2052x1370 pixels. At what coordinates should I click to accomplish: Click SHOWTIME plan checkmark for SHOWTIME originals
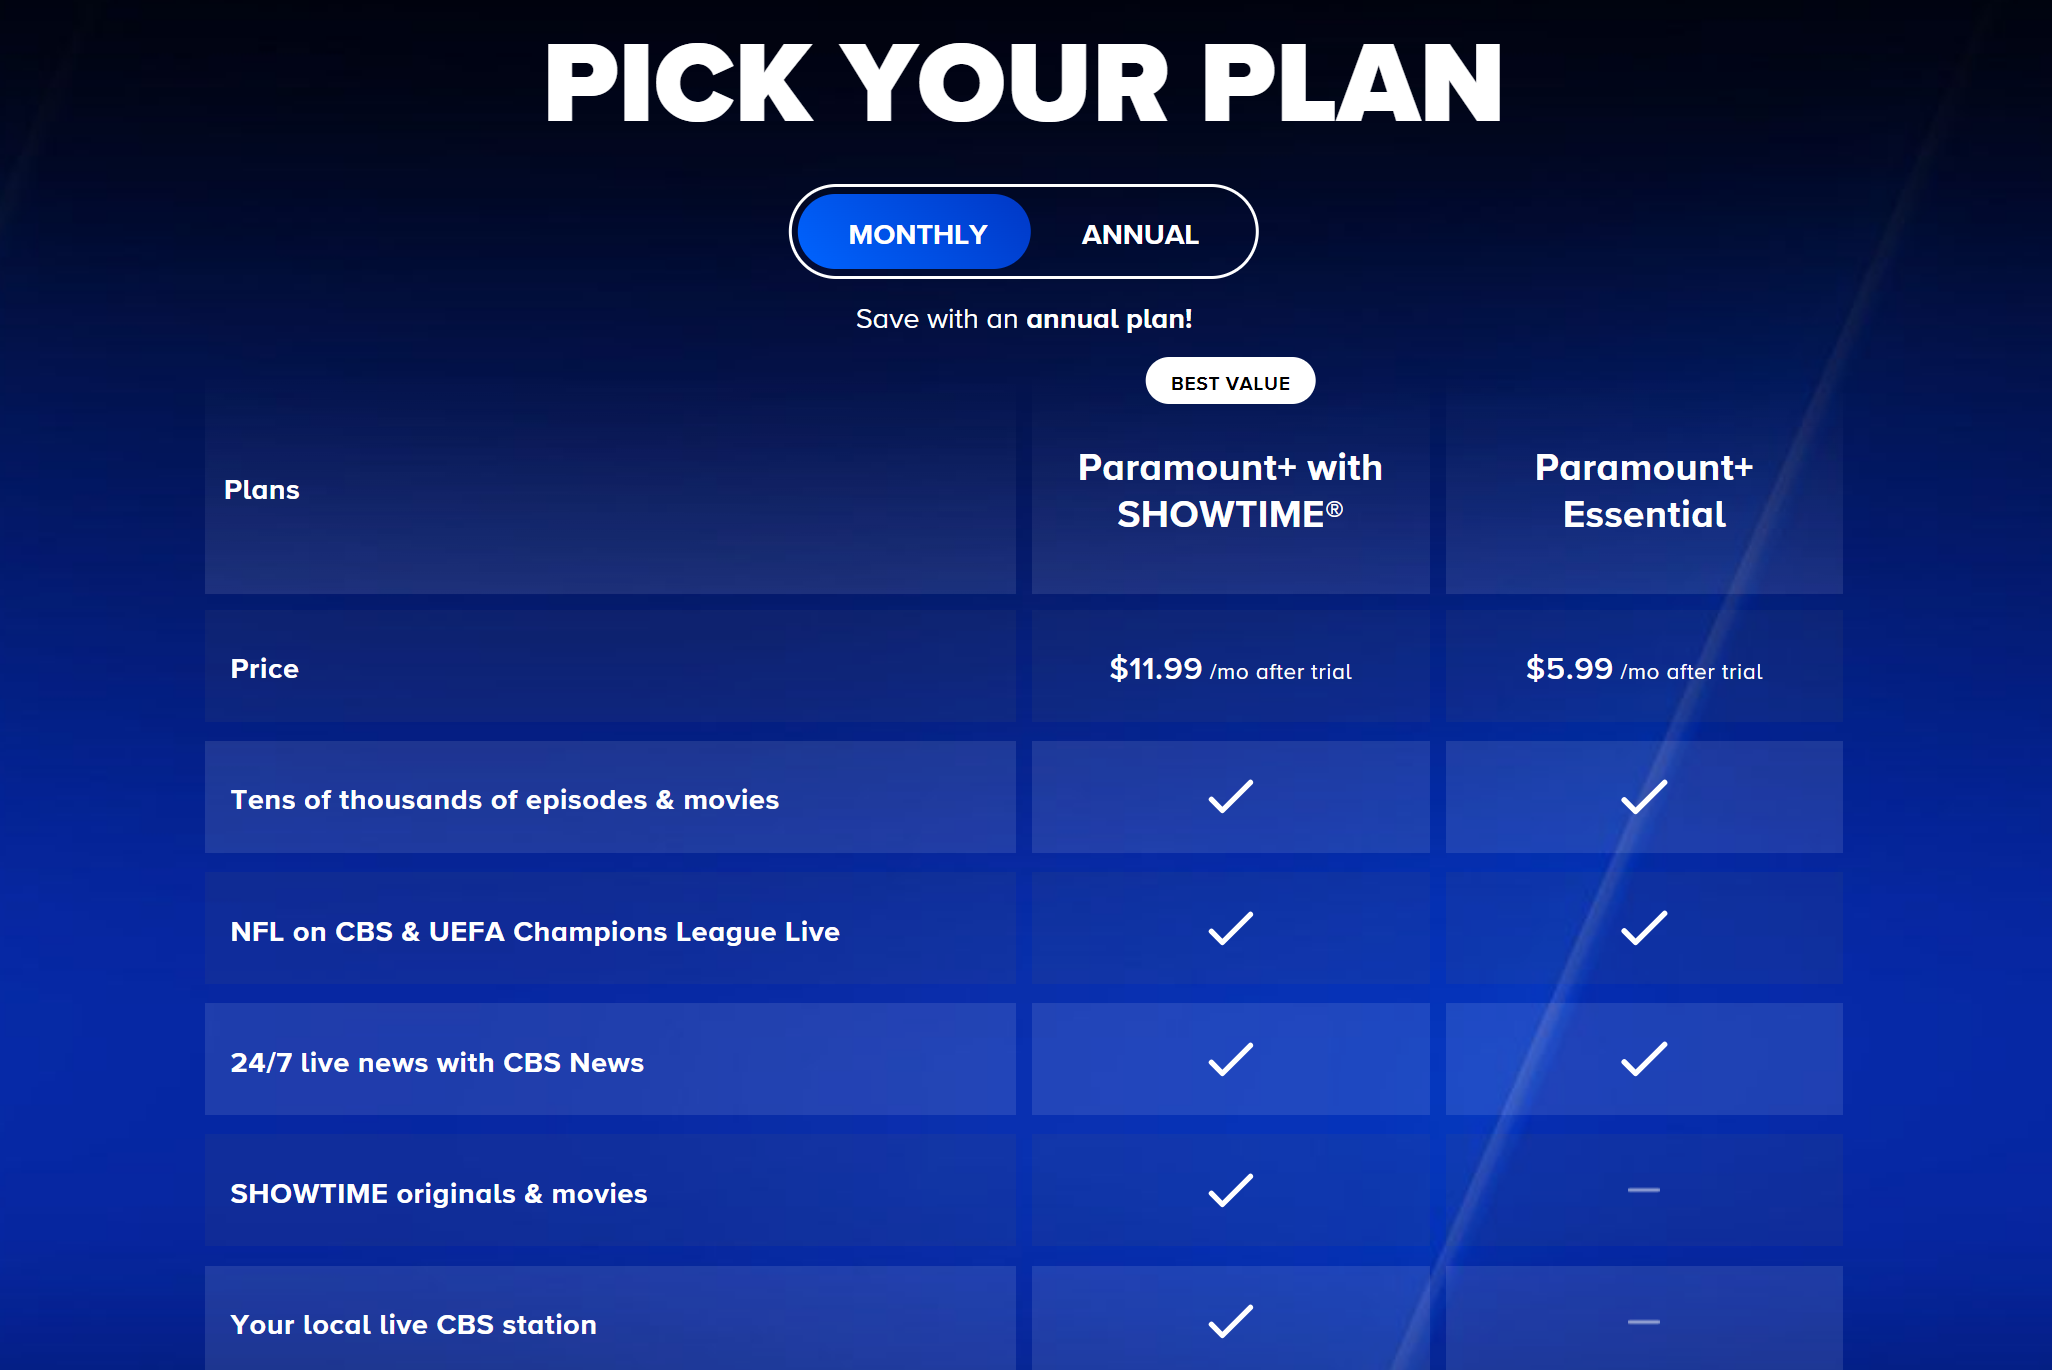point(1230,1191)
